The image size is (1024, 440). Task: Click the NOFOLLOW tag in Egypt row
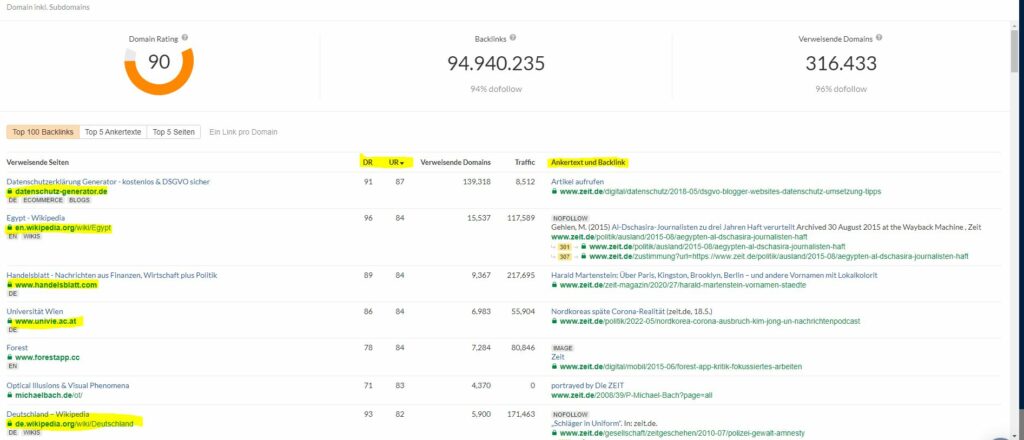pos(569,217)
